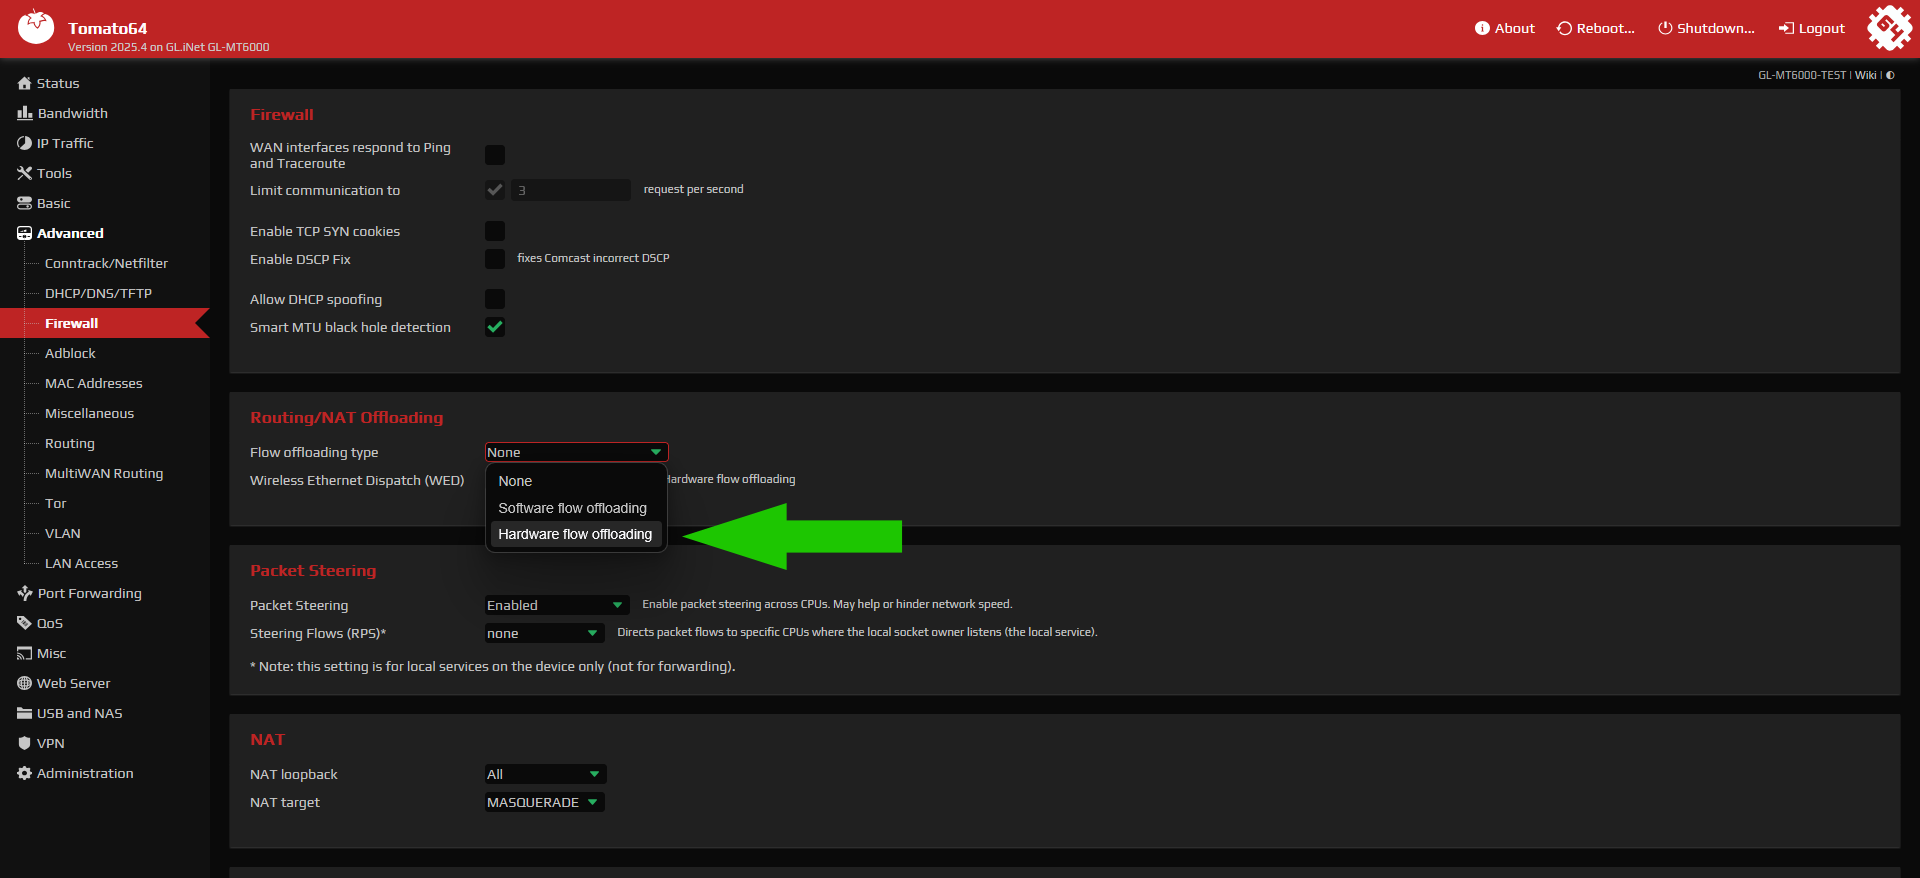Viewport: 1920px width, 878px height.
Task: Click the Reboot circular arrow icon
Action: (1564, 28)
